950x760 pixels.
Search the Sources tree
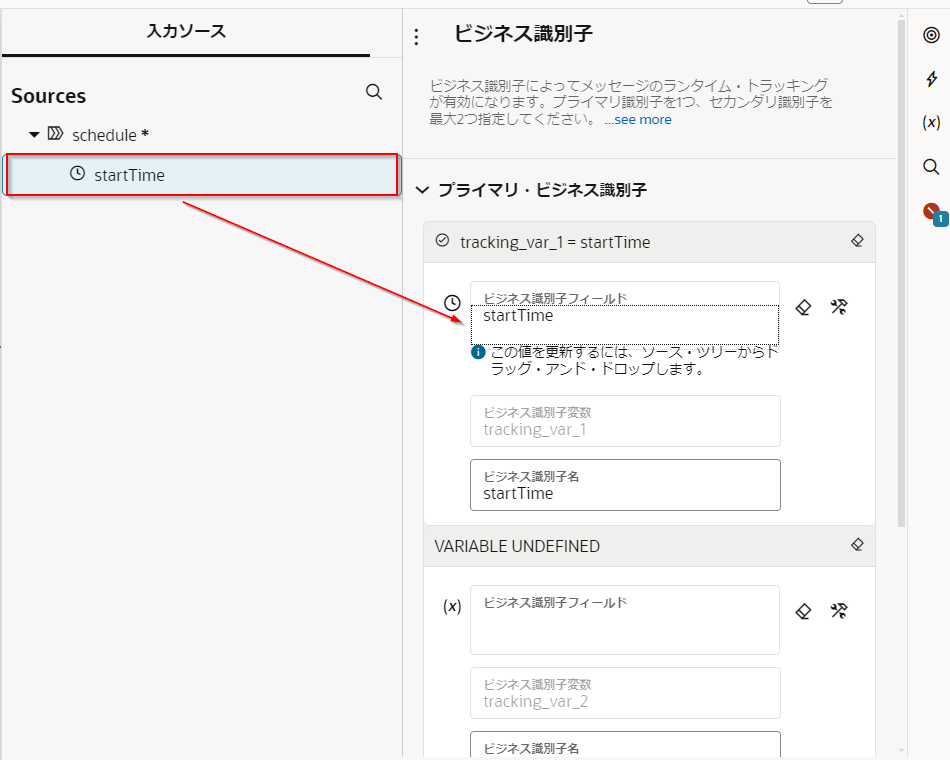point(374,92)
